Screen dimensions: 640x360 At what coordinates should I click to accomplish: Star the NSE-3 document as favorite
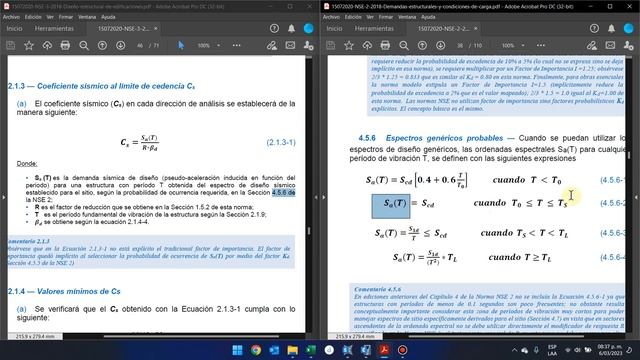pos(29,45)
